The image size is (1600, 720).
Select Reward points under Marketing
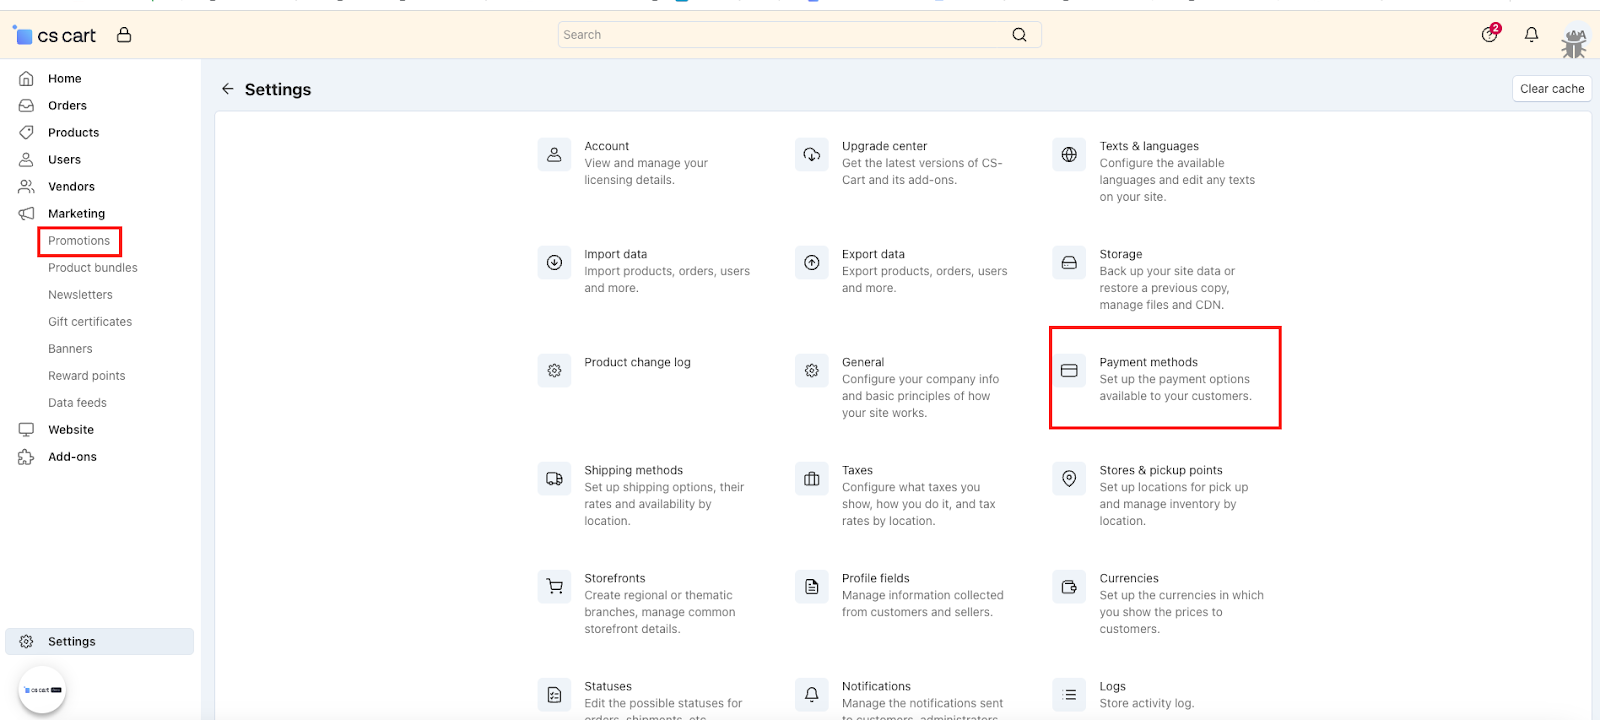[87, 376]
